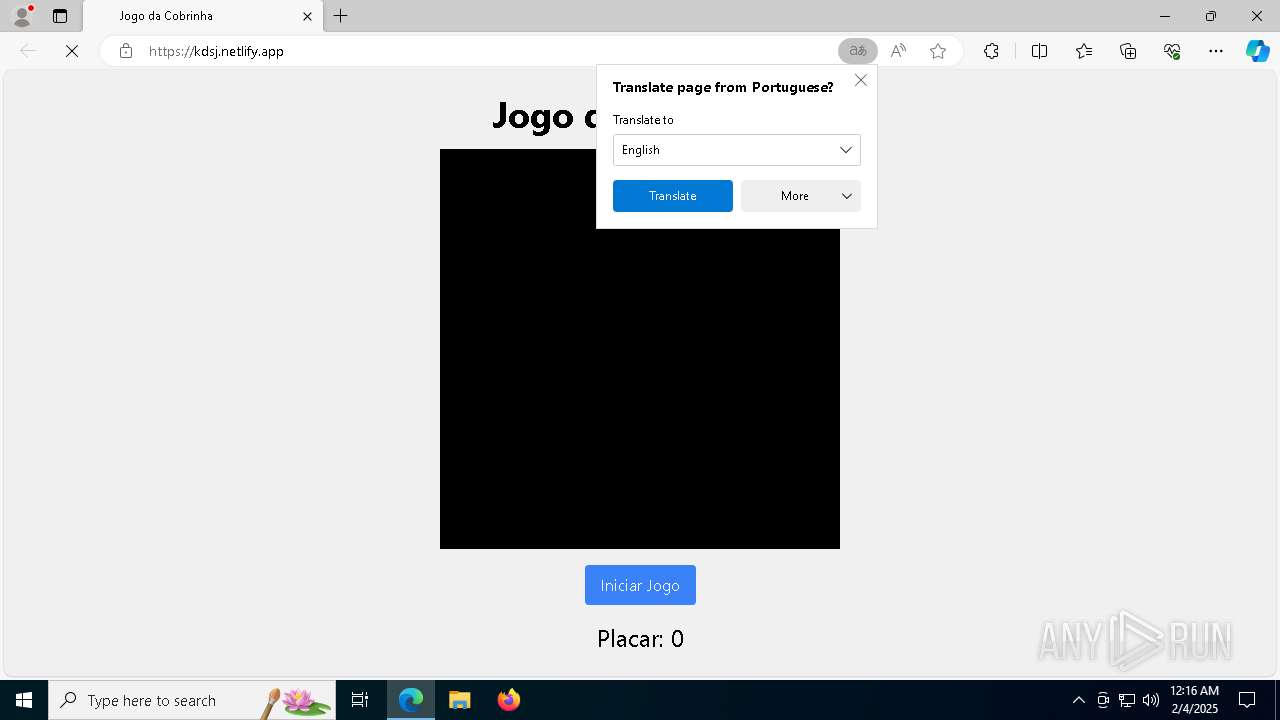Click the taskbar search box
This screenshot has width=1280, height=720.
(192, 700)
